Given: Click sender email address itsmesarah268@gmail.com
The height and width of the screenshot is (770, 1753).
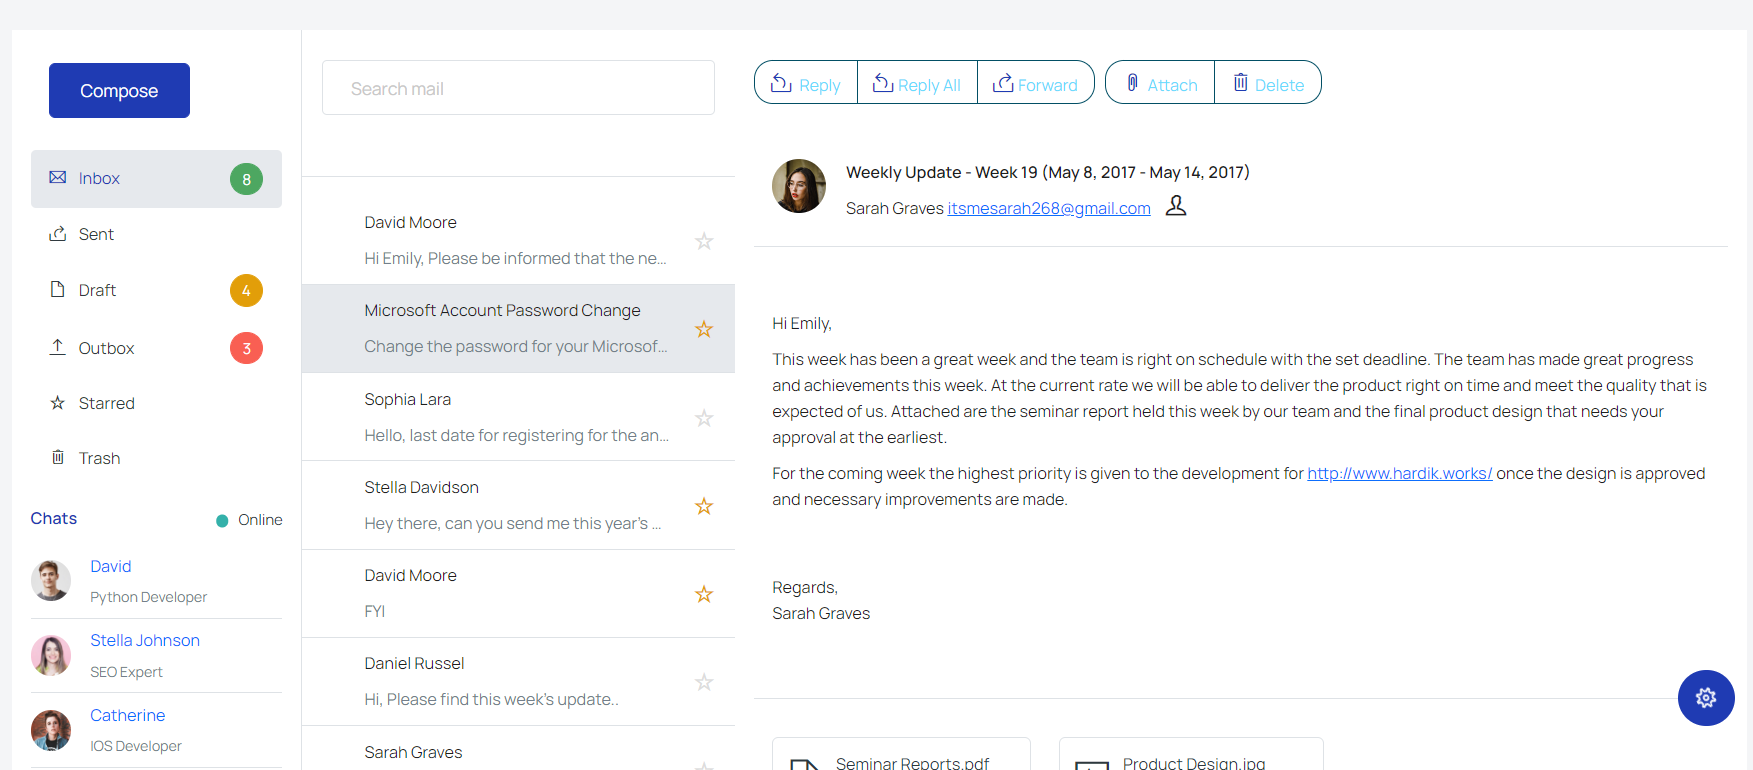Looking at the screenshot, I should click(x=1048, y=208).
